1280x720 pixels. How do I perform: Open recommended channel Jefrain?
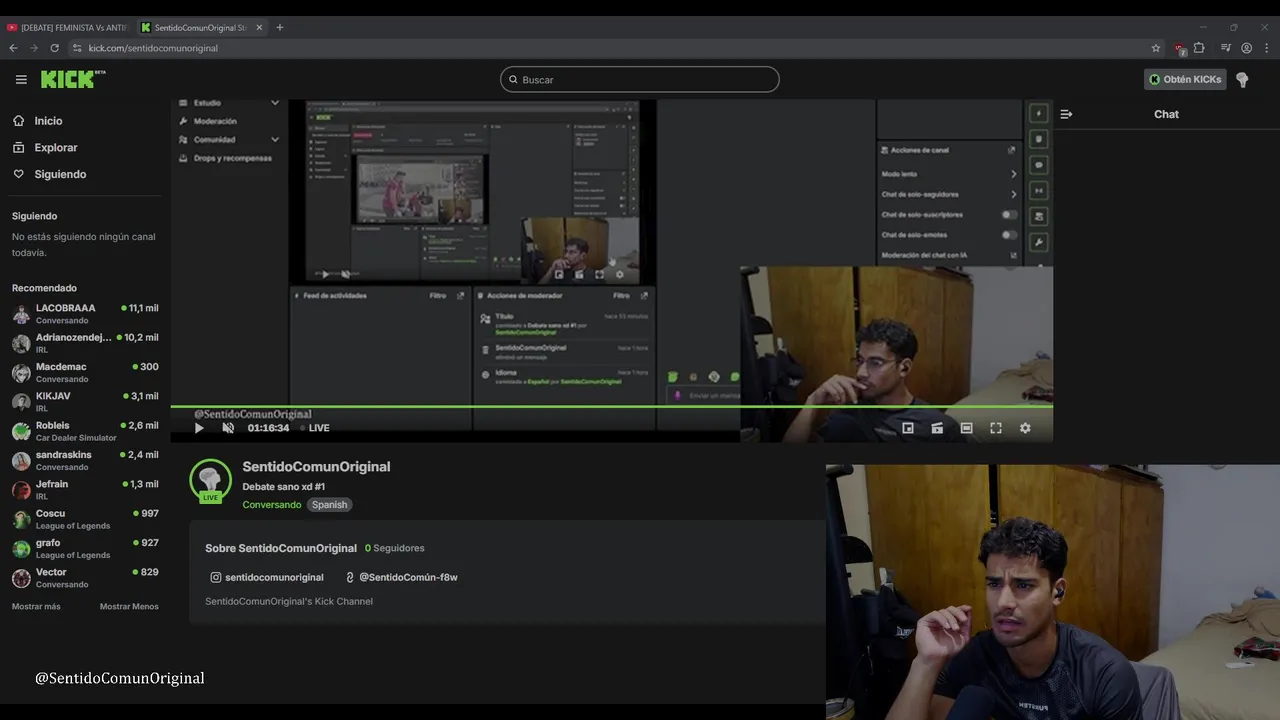pyautogui.click(x=85, y=490)
